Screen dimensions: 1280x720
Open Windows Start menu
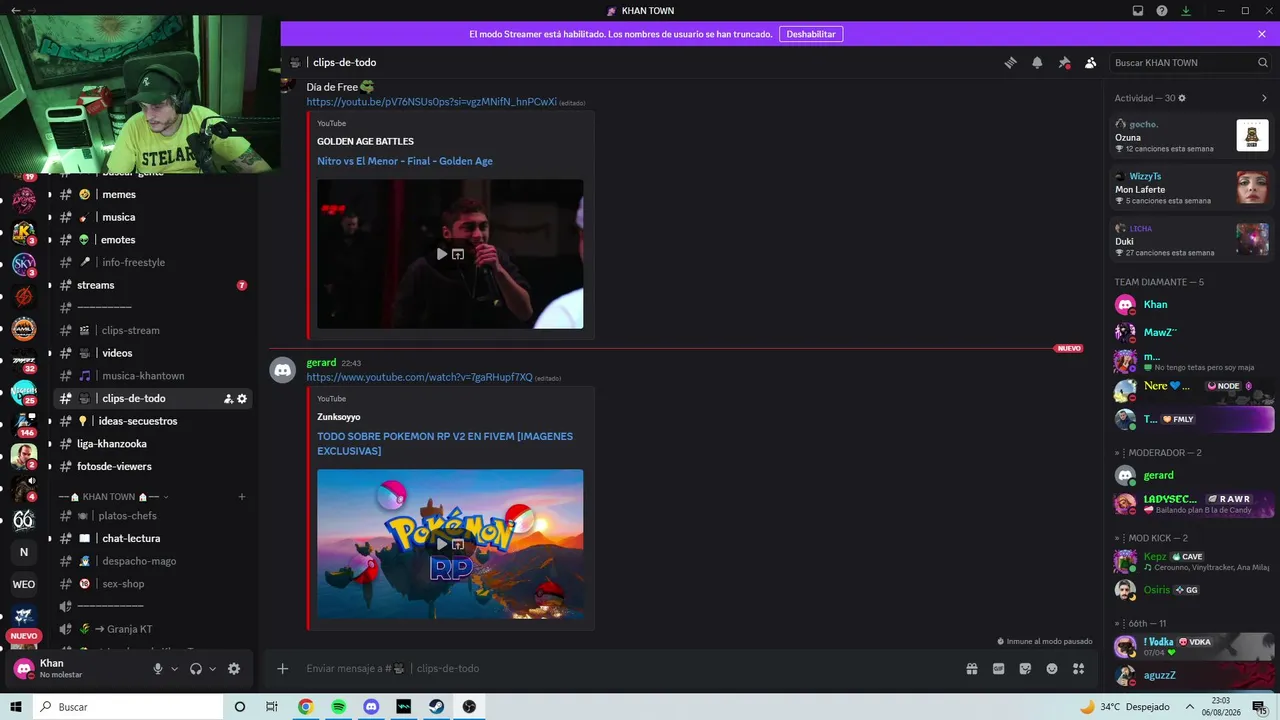[16, 707]
